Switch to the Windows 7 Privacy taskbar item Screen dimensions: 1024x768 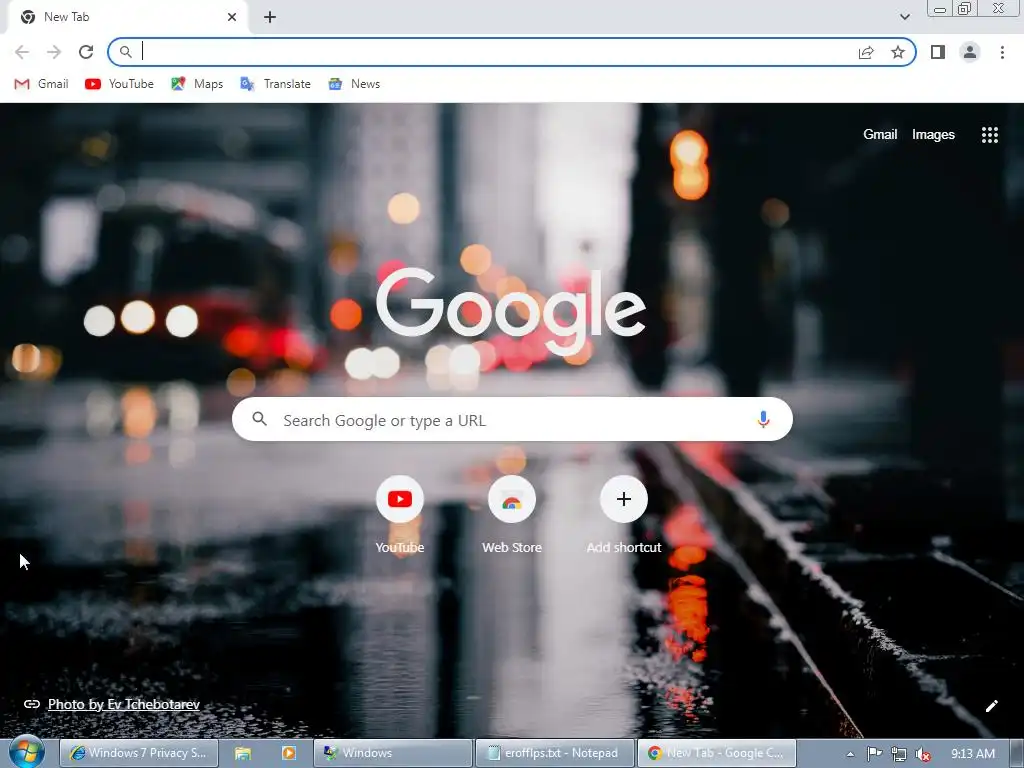(x=138, y=753)
